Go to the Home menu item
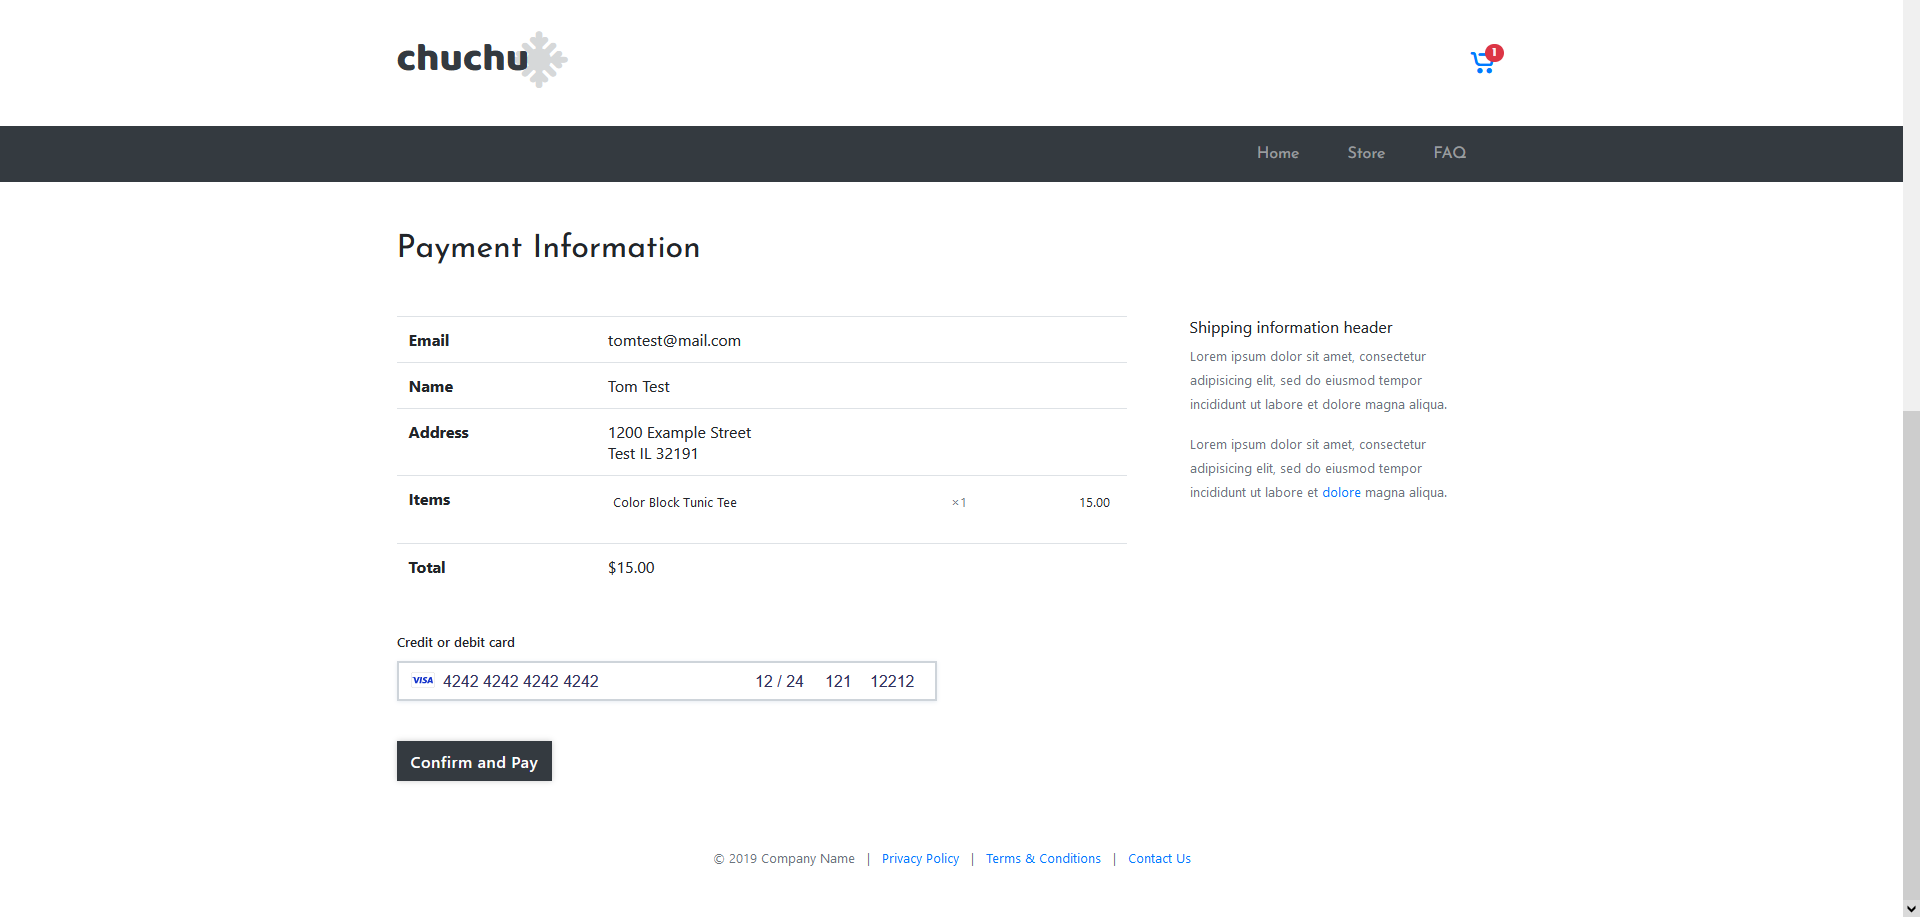The image size is (1920, 917). [1277, 153]
